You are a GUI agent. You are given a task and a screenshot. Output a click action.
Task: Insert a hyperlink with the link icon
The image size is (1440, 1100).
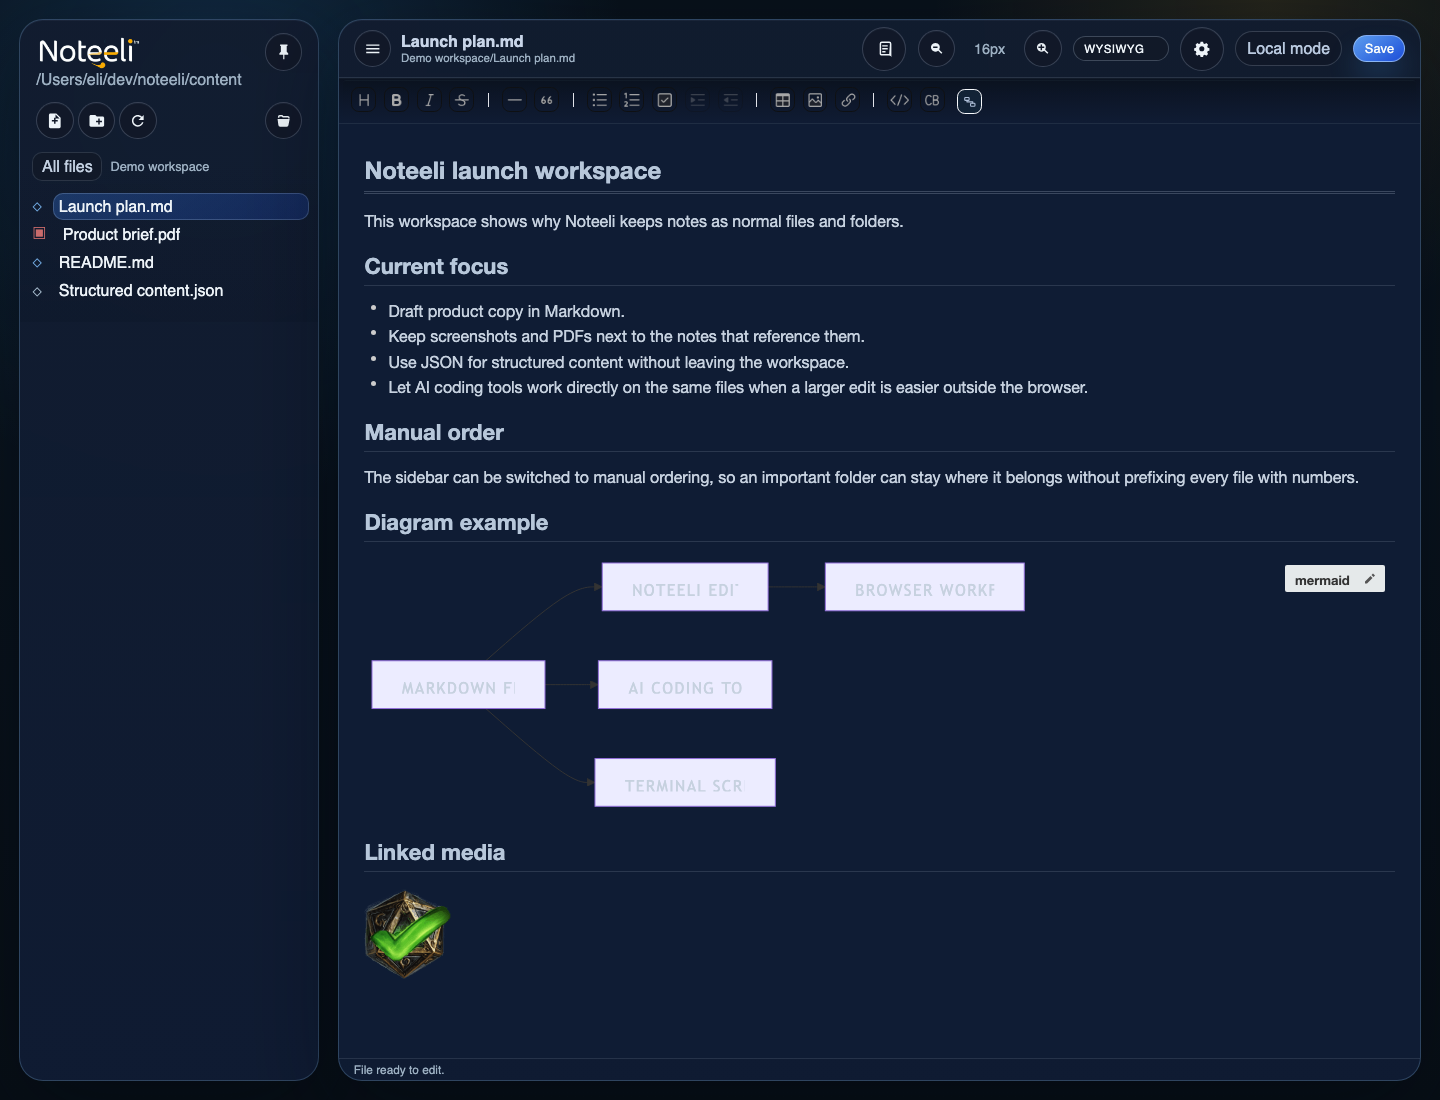[848, 100]
